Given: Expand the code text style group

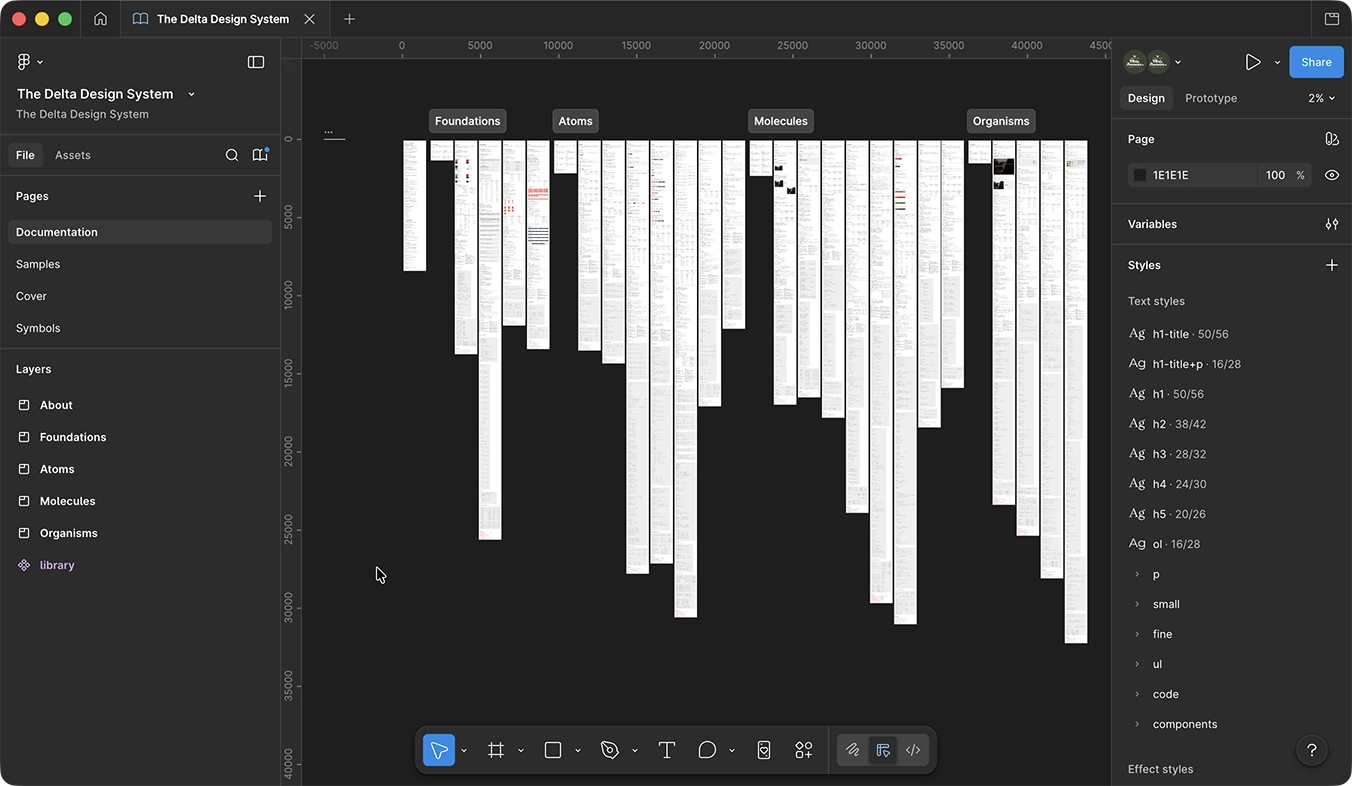Looking at the screenshot, I should click(x=1137, y=694).
